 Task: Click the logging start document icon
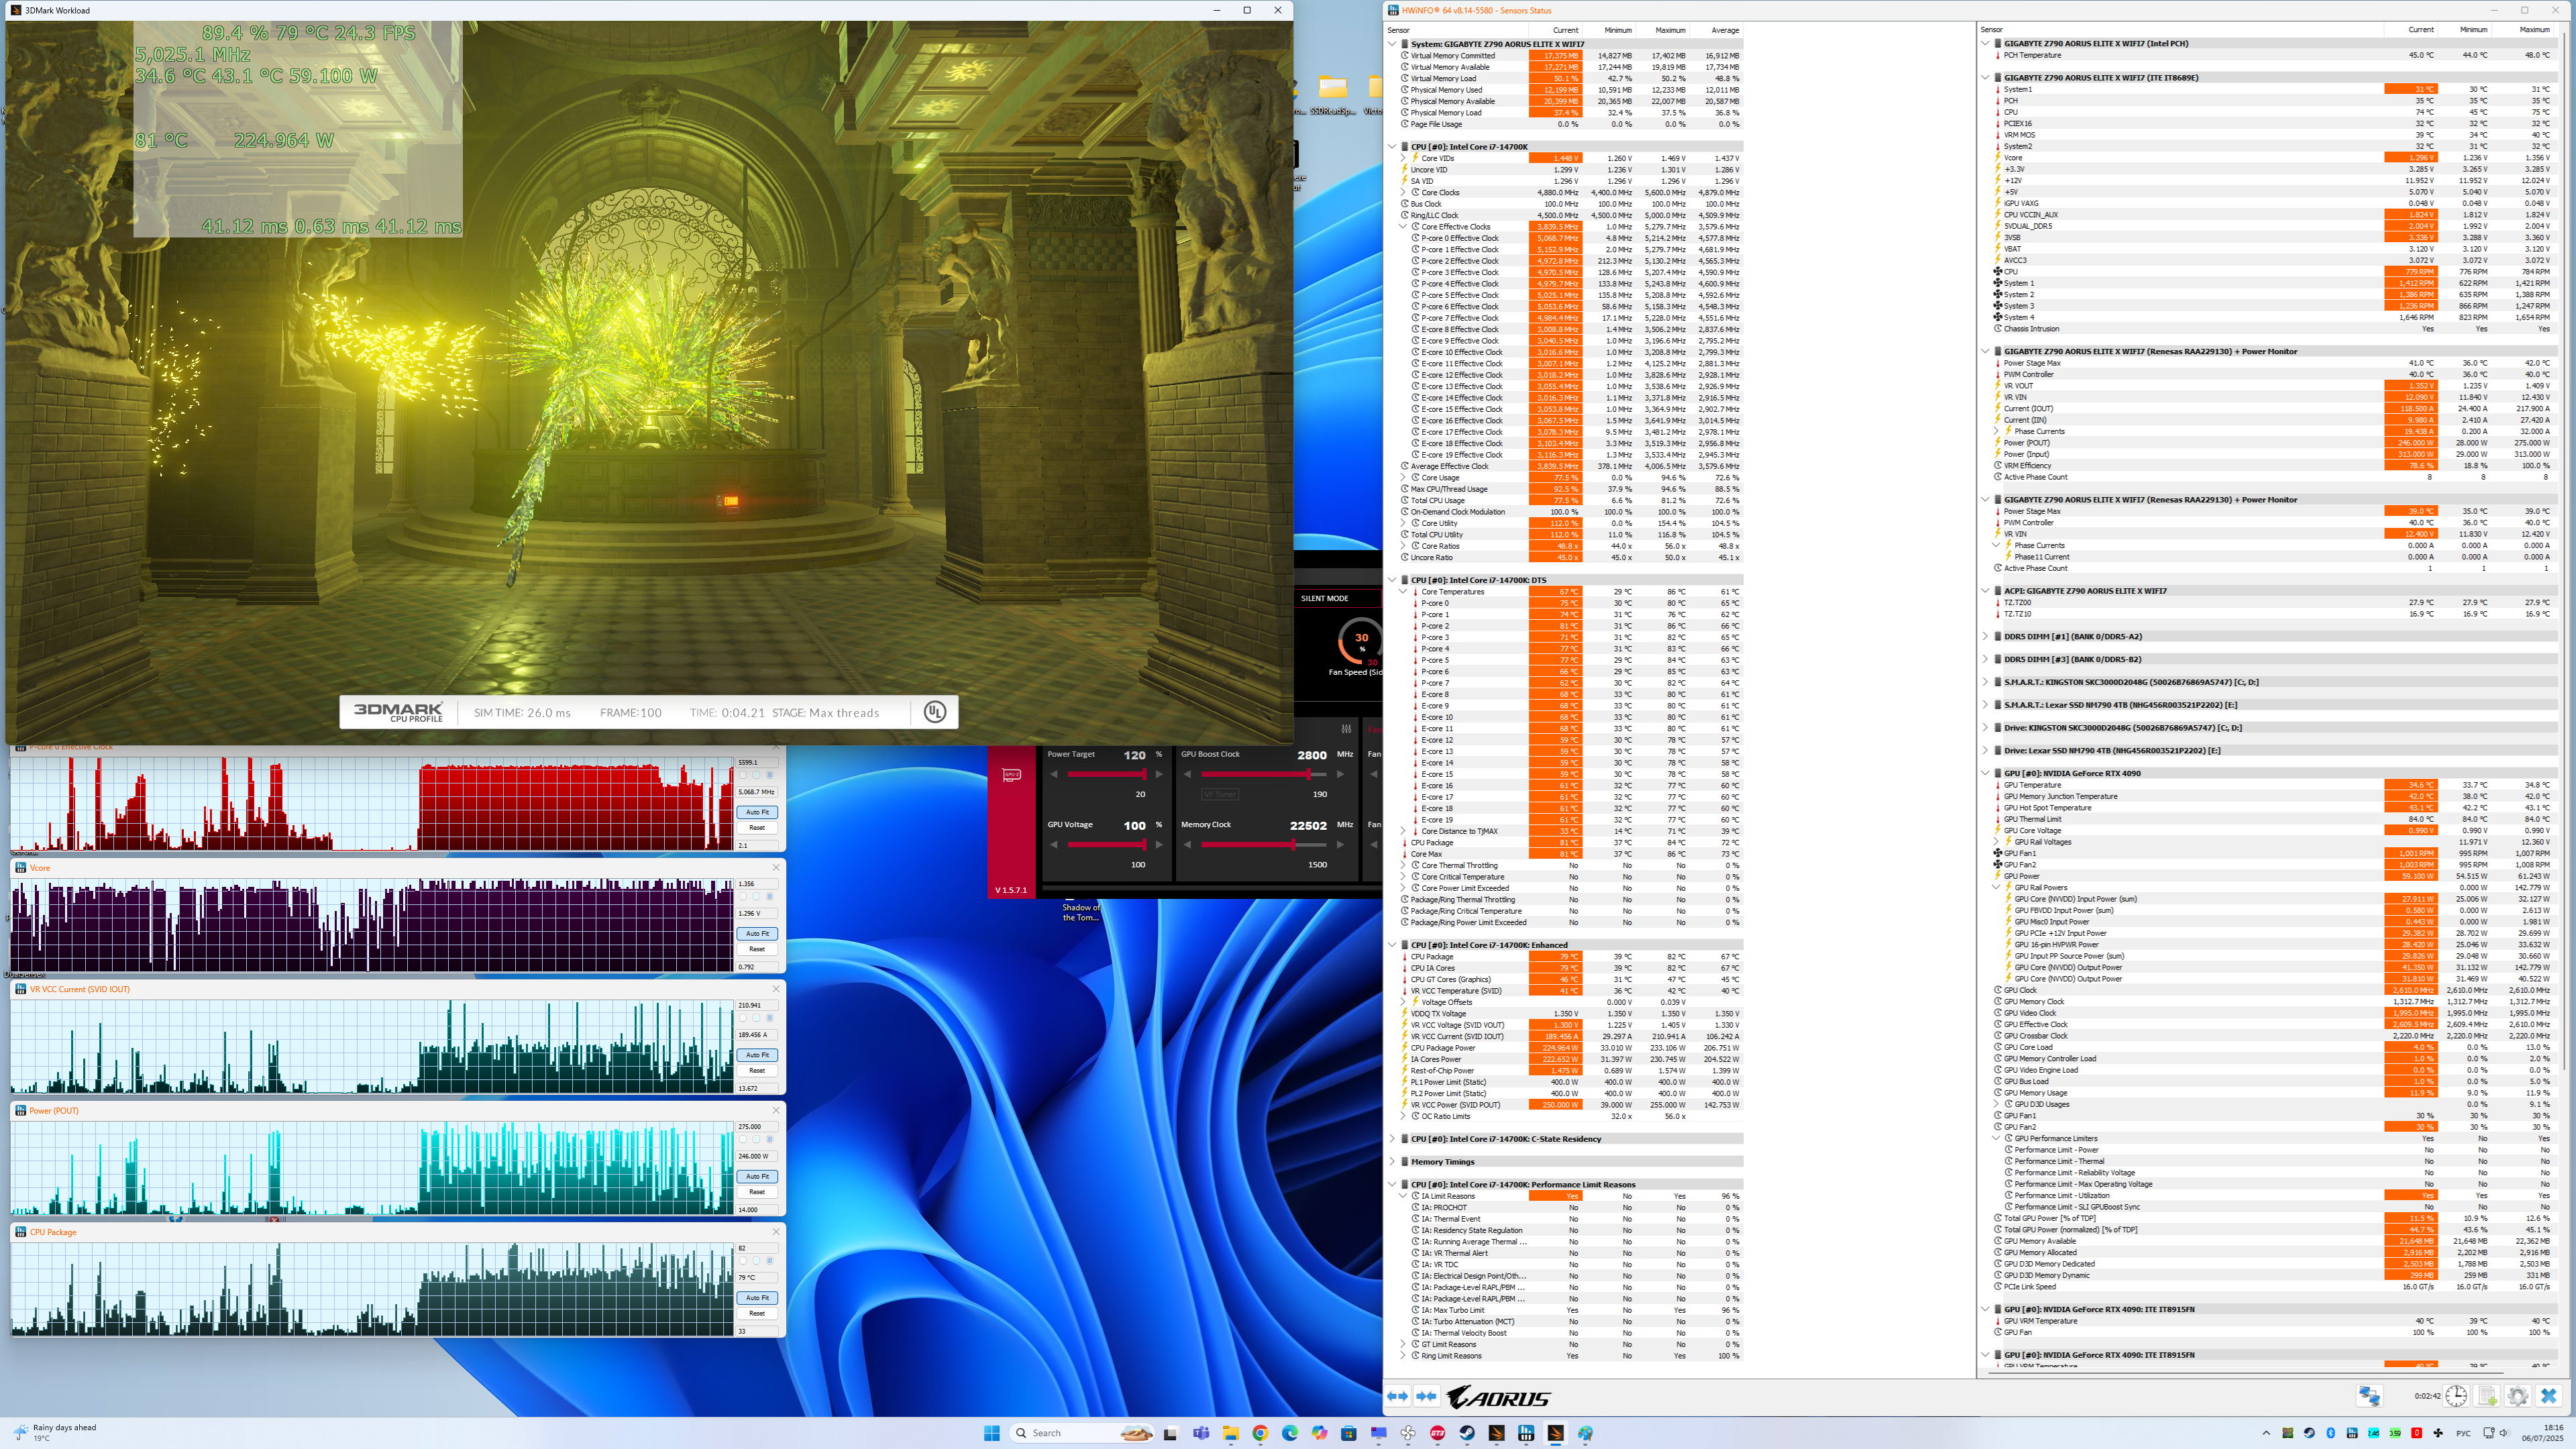click(x=2487, y=1396)
